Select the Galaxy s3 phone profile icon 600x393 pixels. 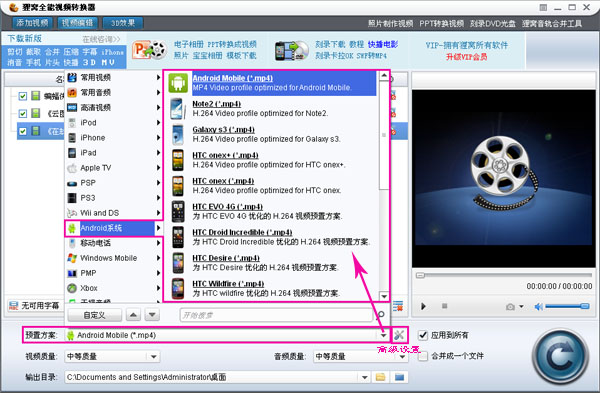178,134
